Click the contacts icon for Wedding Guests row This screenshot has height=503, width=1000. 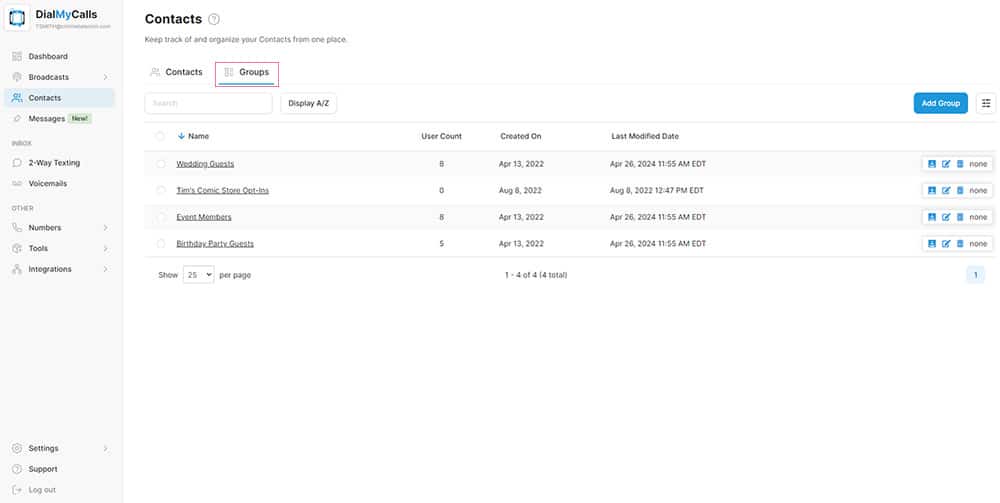[x=932, y=164]
